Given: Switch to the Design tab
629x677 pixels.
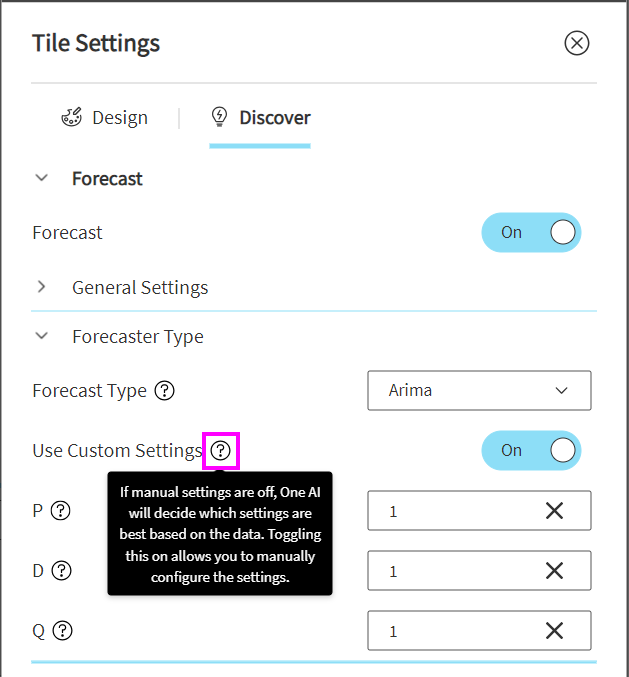Looking at the screenshot, I should (105, 118).
